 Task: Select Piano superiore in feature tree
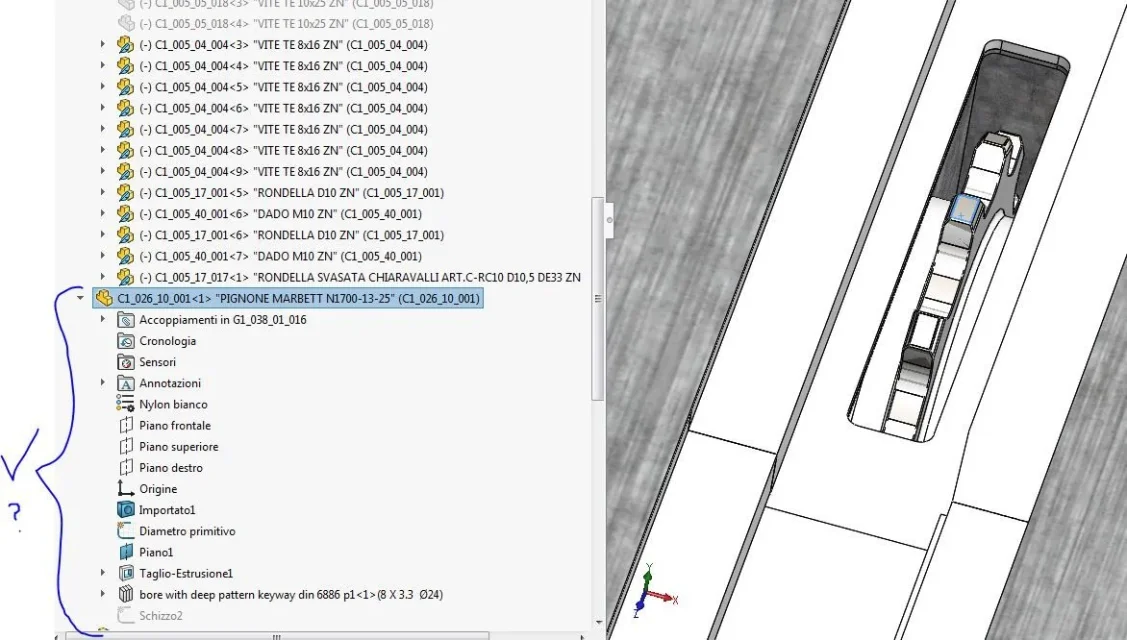pyautogui.click(x=178, y=447)
